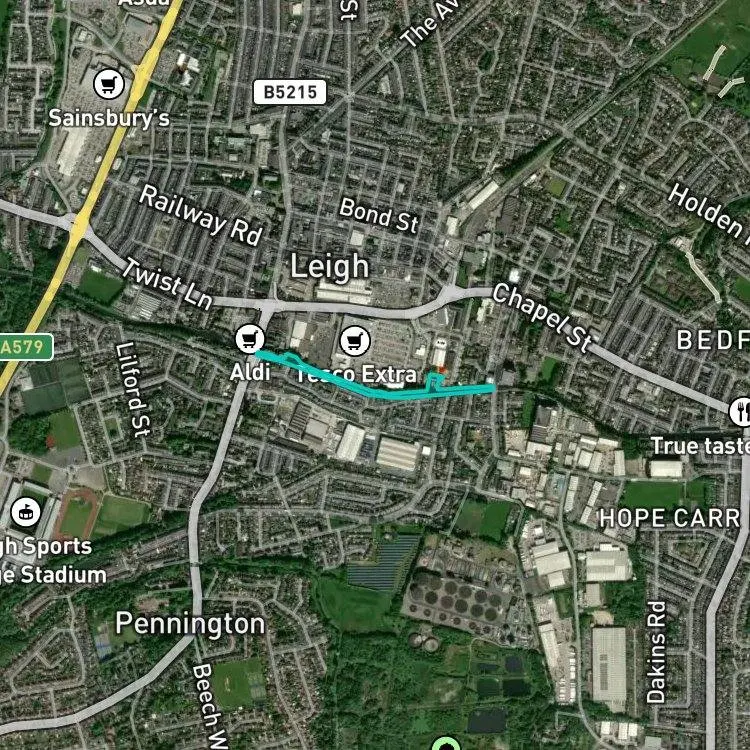This screenshot has width=750, height=750.
Task: Tap the Bond St street label
Action: point(379,215)
